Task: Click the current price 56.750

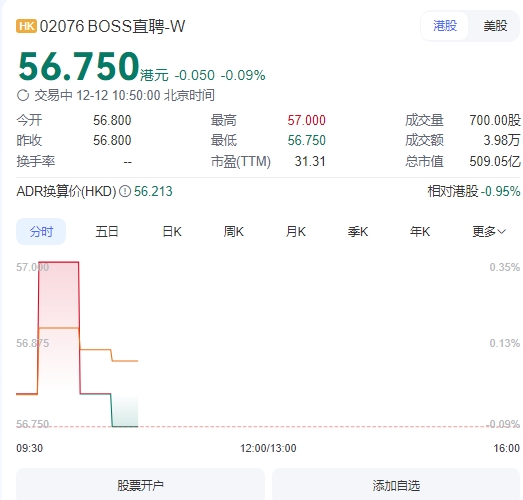Action: tap(78, 66)
